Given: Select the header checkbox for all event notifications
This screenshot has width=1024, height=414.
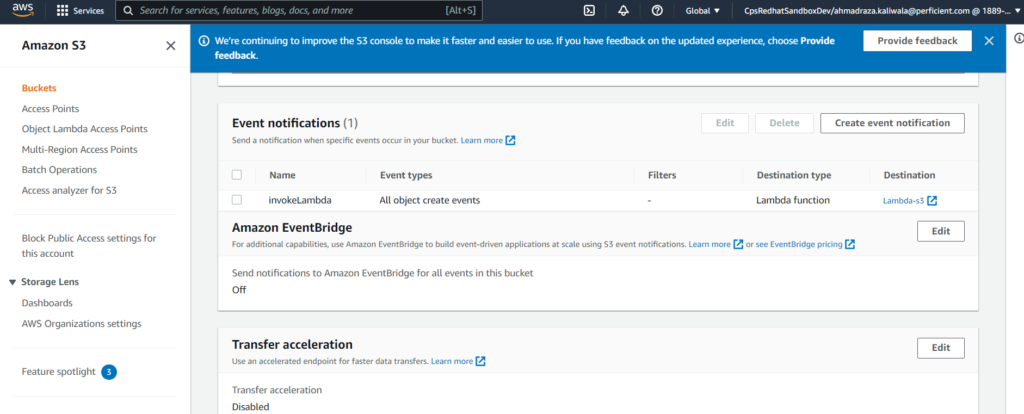Looking at the screenshot, I should 237,175.
